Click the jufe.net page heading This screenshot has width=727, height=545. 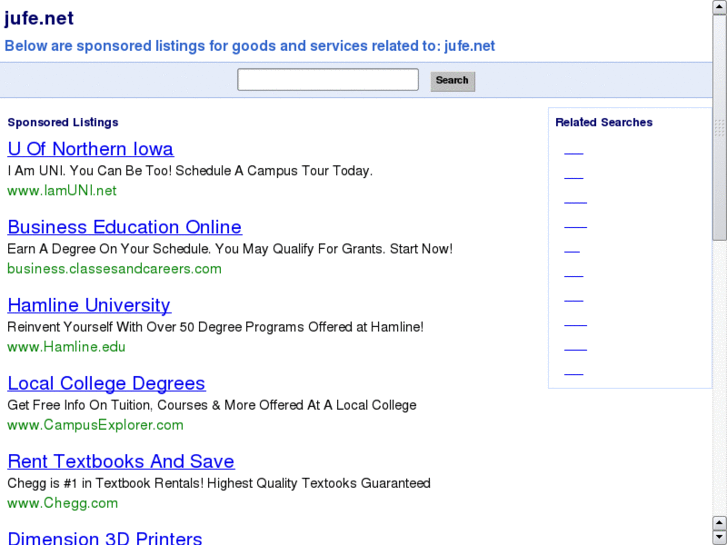coord(39,19)
